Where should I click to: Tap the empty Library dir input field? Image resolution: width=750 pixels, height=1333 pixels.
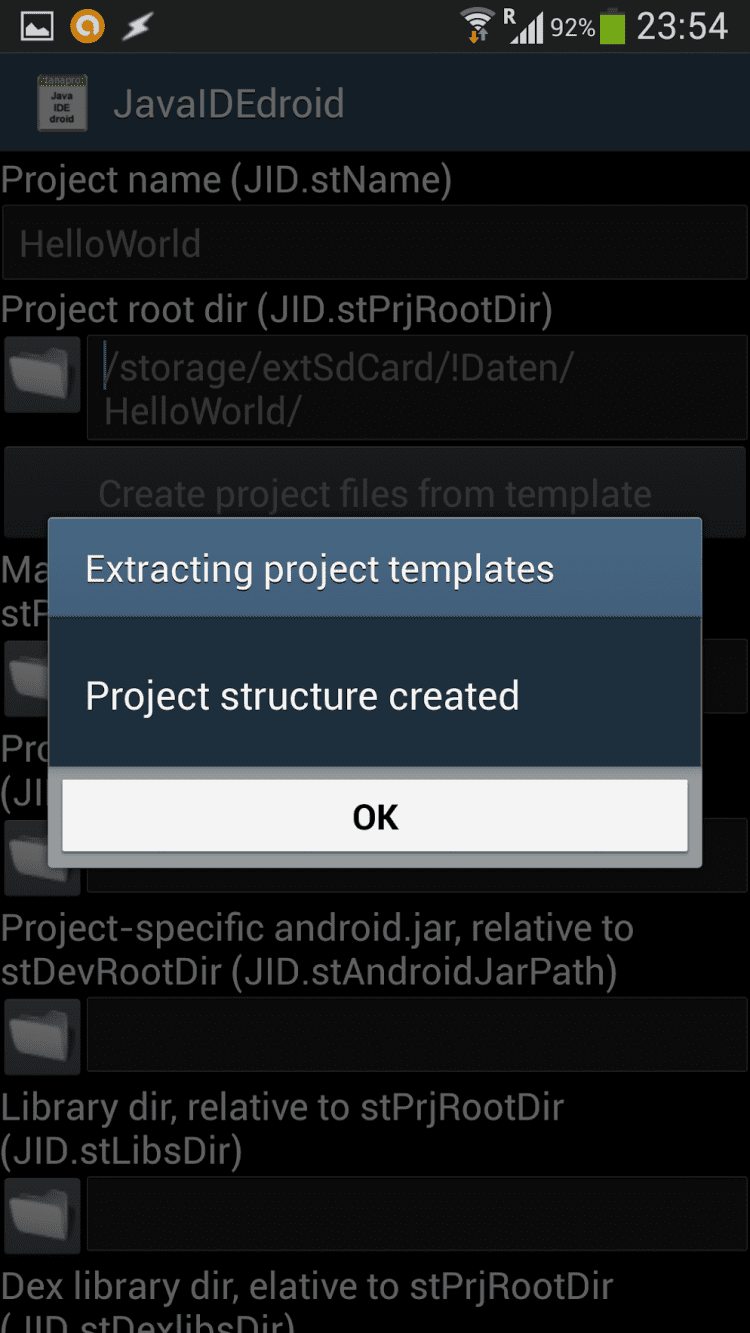pos(416,1215)
